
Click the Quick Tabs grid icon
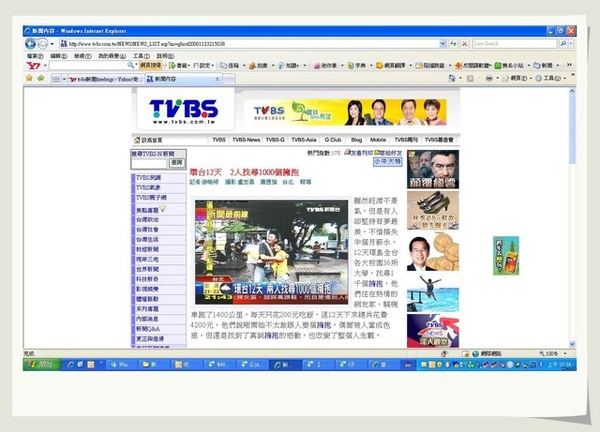56,79
